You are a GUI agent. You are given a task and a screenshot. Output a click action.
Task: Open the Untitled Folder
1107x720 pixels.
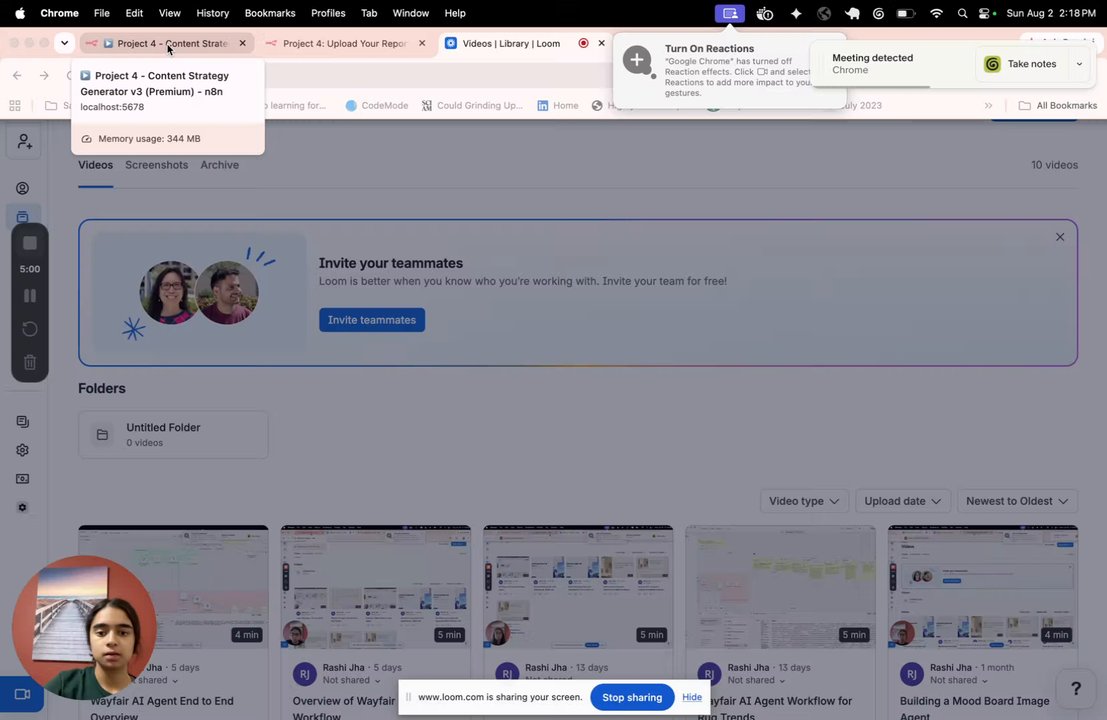pyautogui.click(x=173, y=435)
